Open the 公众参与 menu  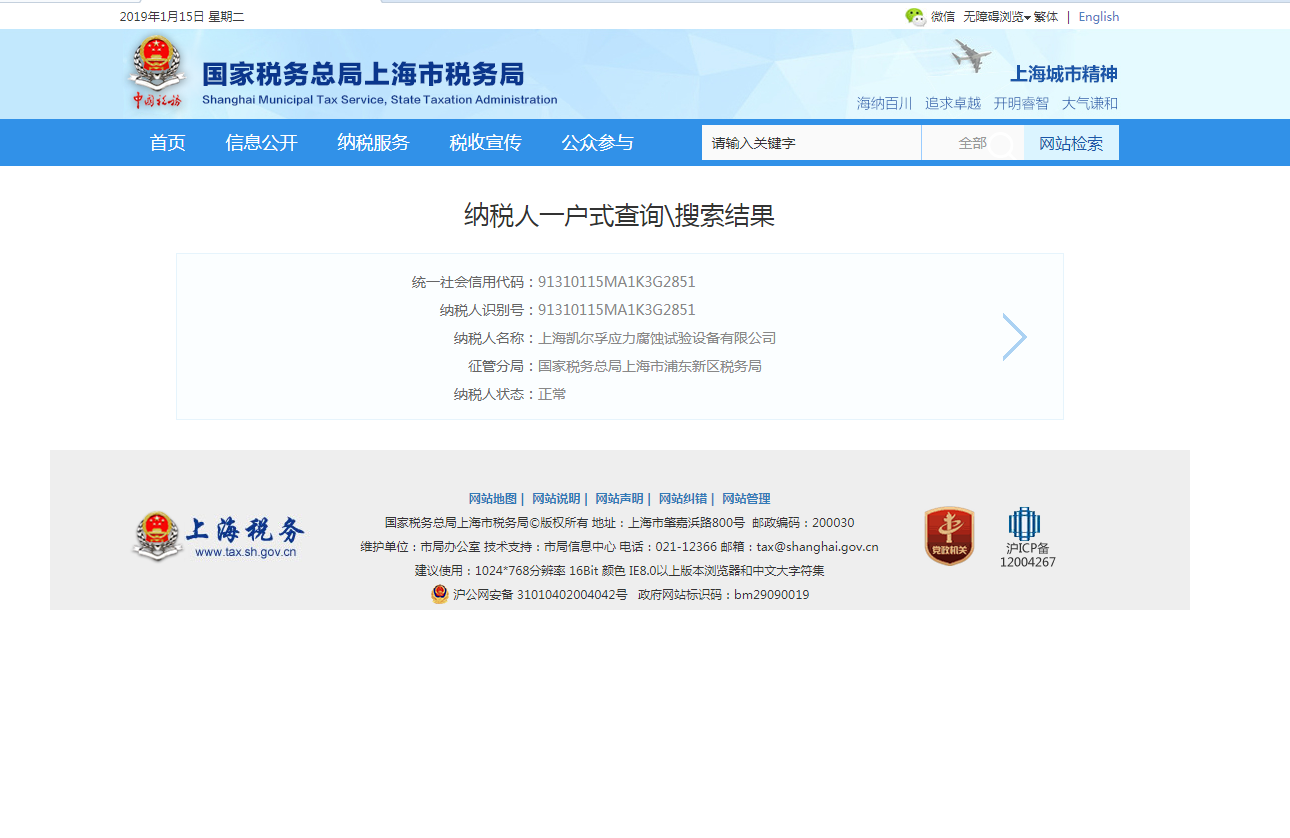597,143
